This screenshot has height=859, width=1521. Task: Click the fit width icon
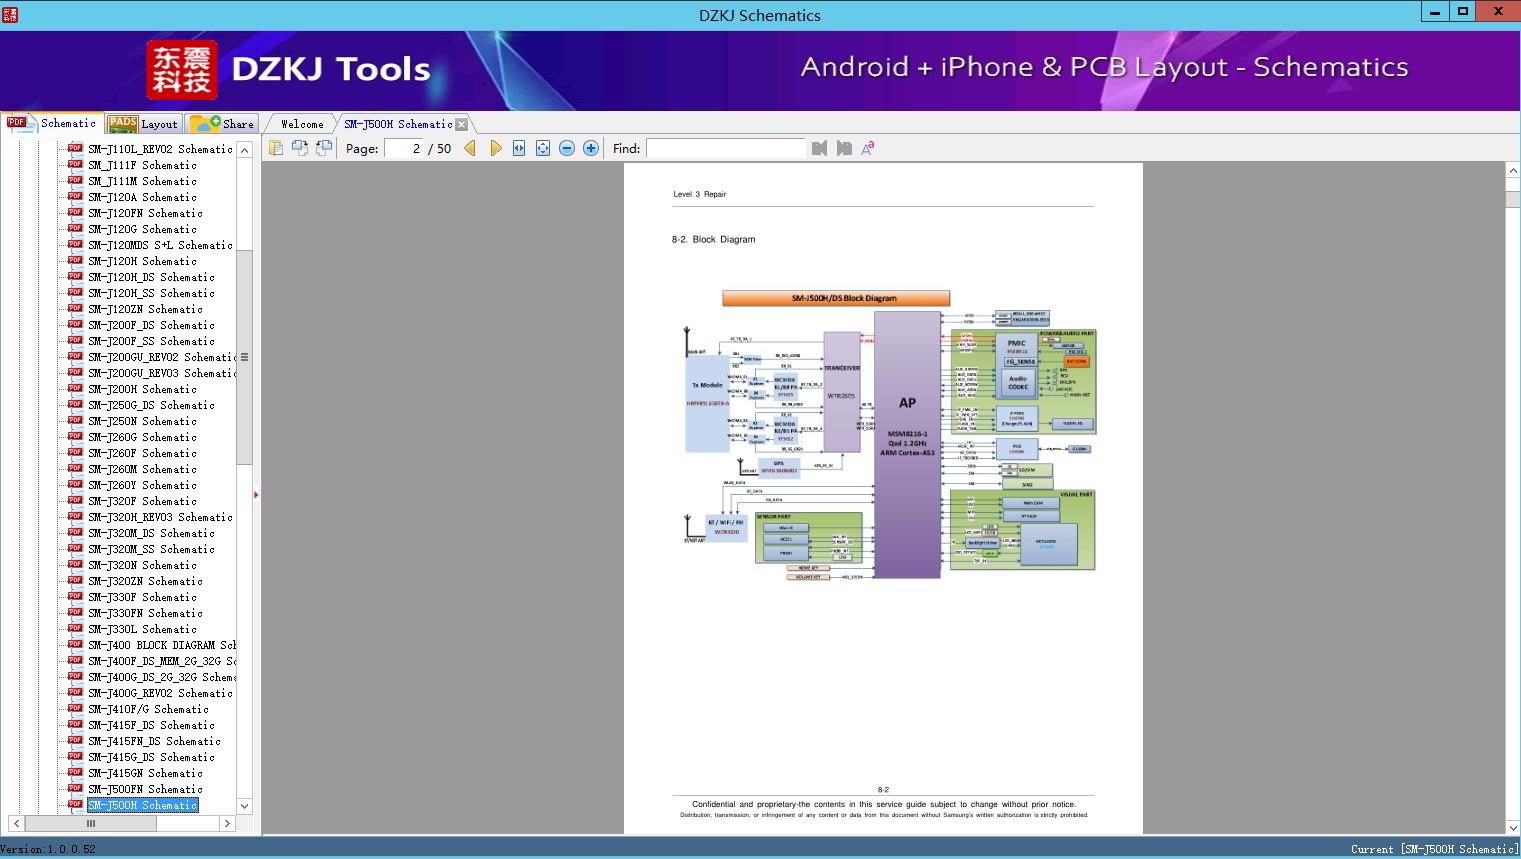(x=519, y=148)
